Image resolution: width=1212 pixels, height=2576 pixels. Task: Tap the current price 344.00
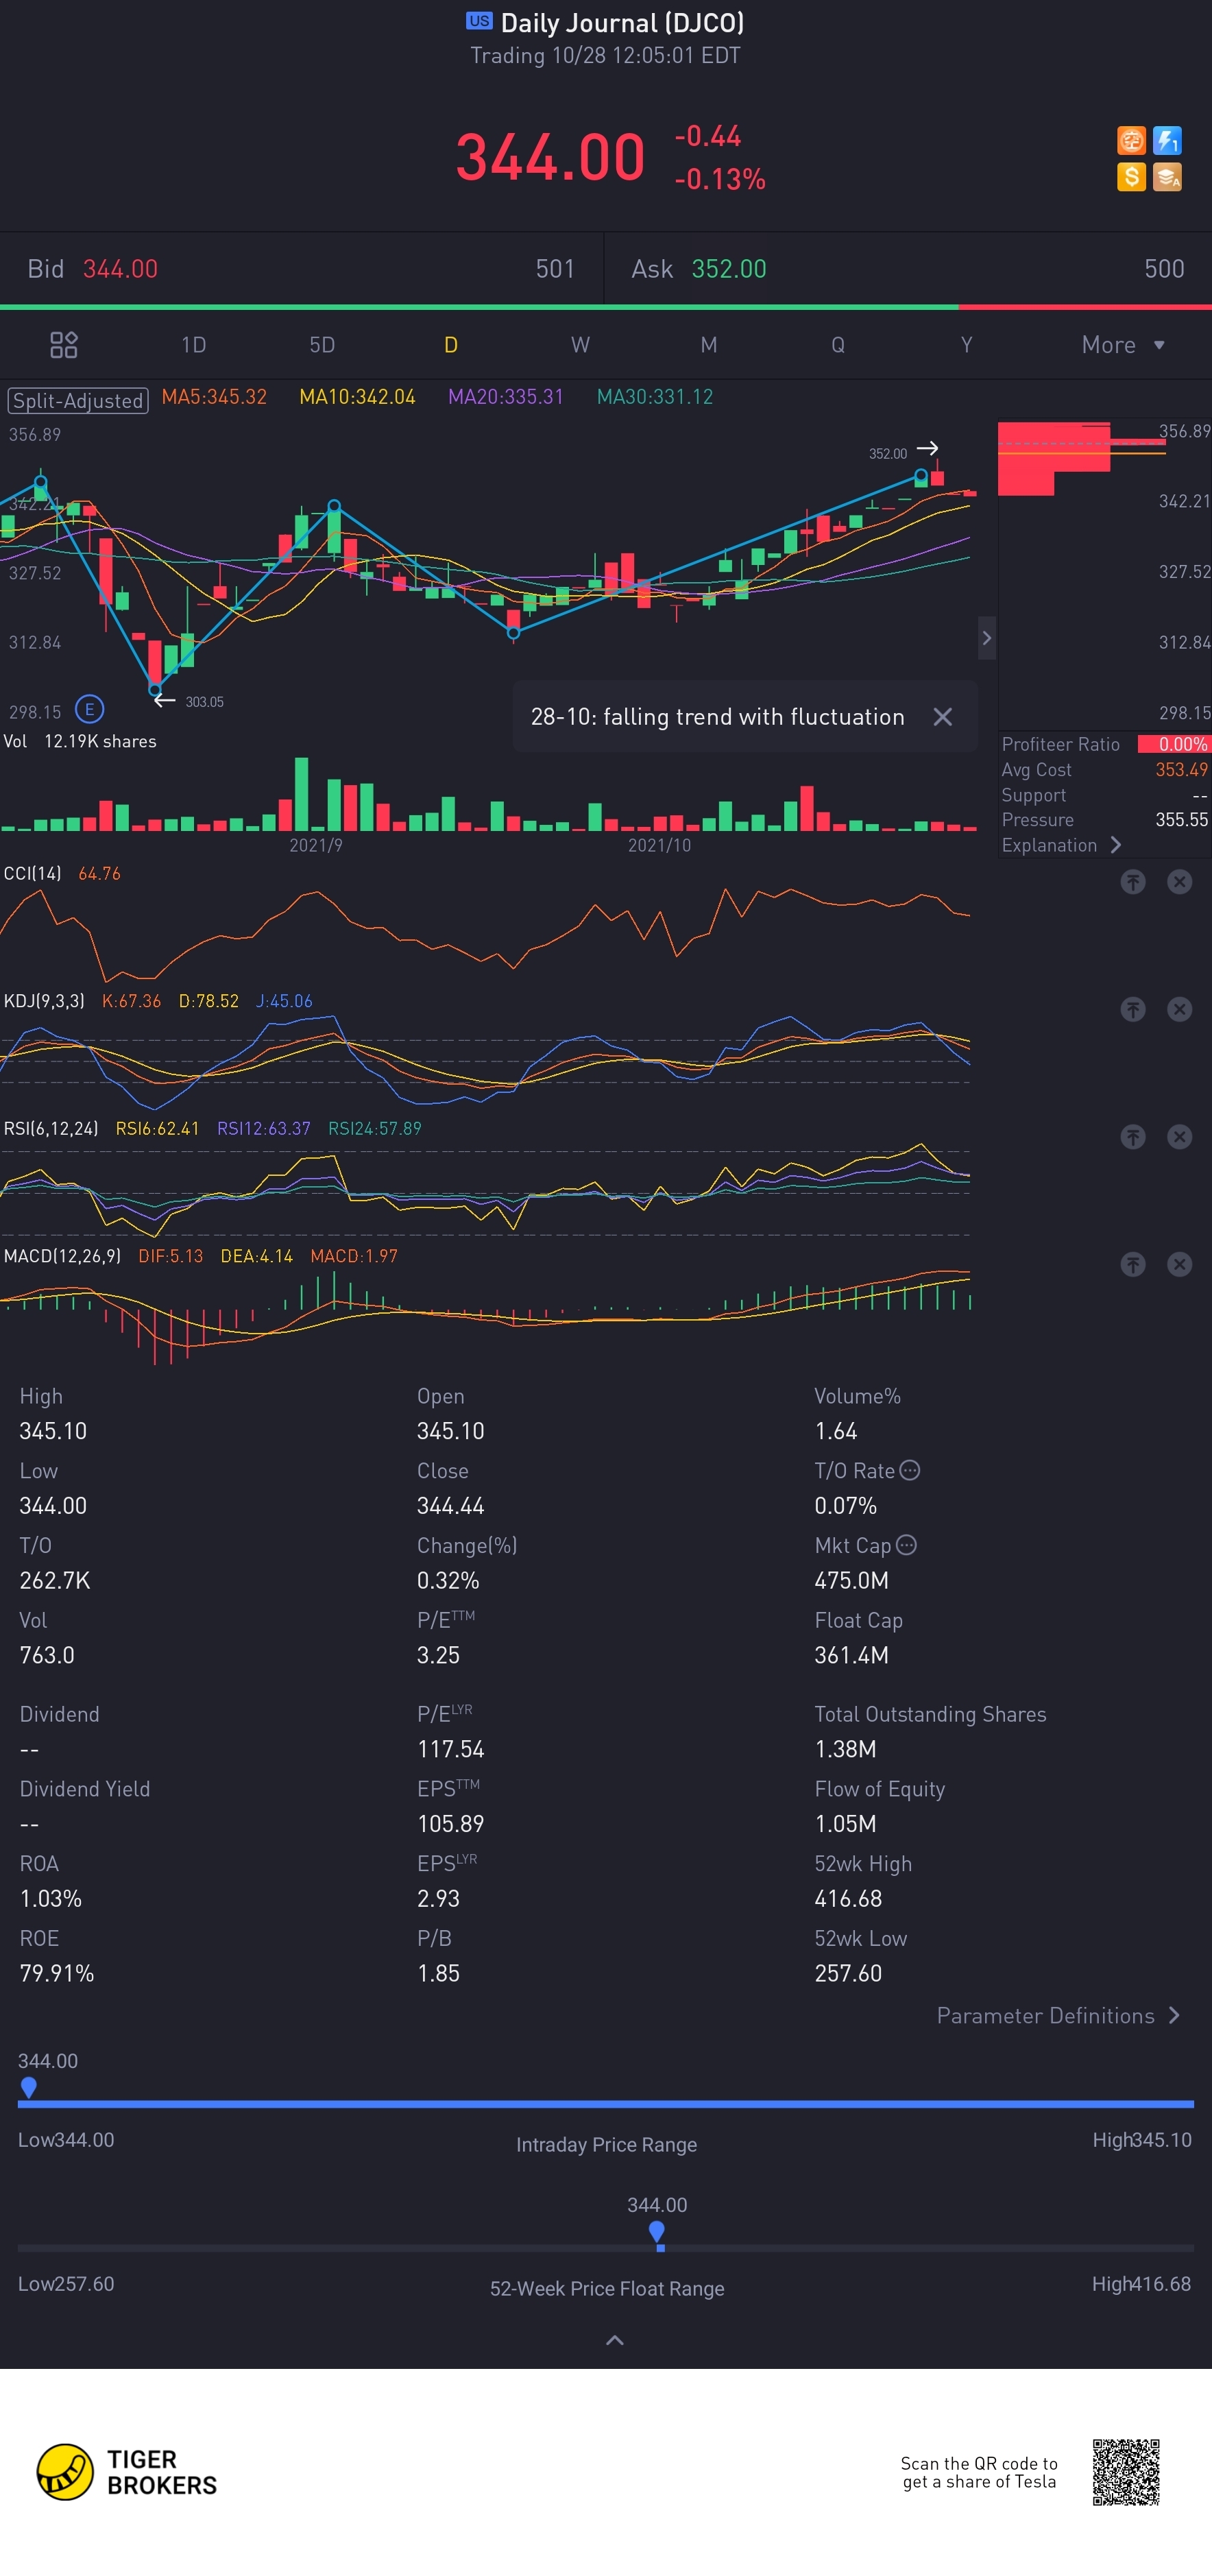[x=550, y=158]
